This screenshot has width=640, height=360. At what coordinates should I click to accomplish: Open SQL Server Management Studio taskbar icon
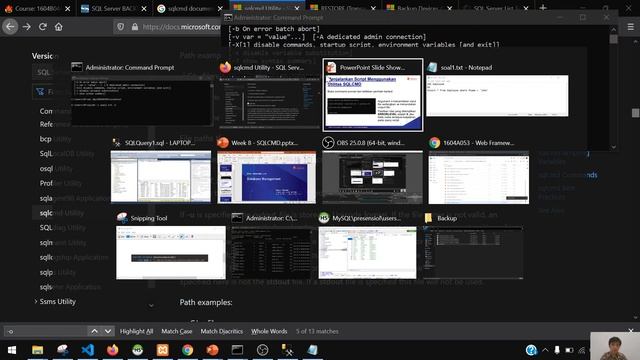(287, 350)
